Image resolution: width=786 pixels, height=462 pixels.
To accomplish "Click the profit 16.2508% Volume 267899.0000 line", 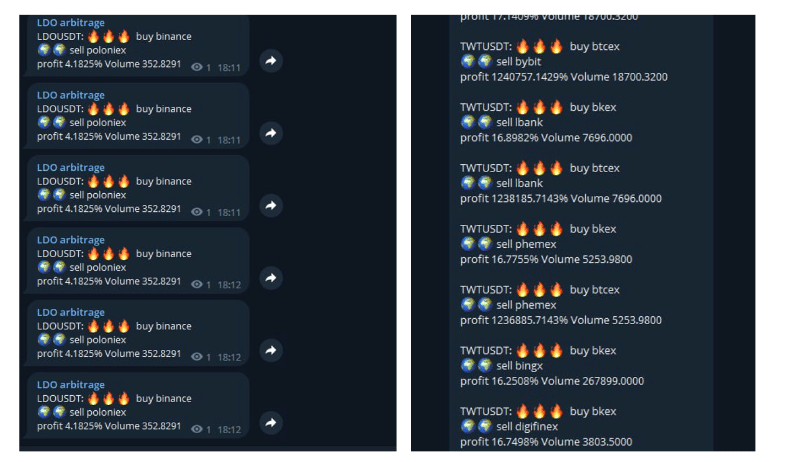I will click(x=552, y=381).
